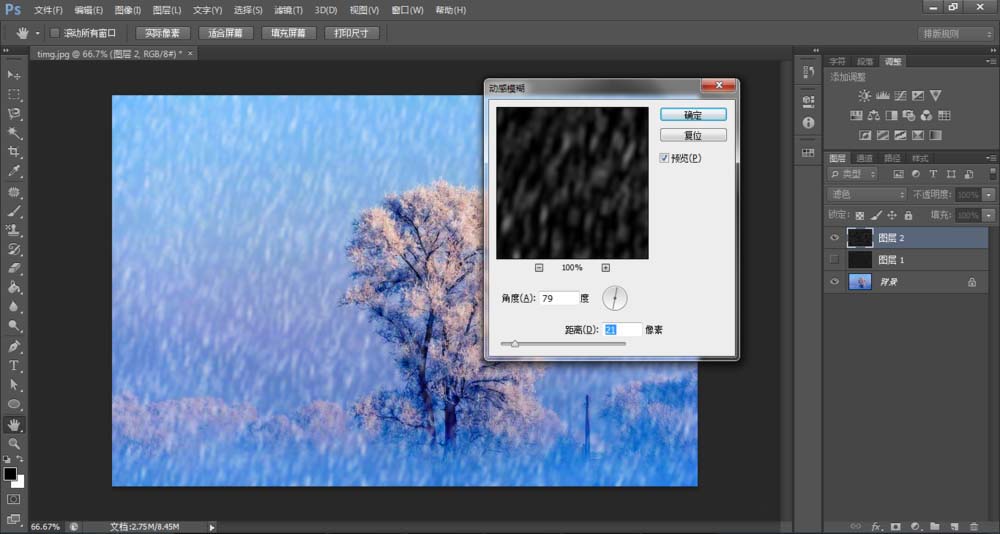Screen dimensions: 1000x534
Task: Select the Horizontal Type tool
Action: 14,366
